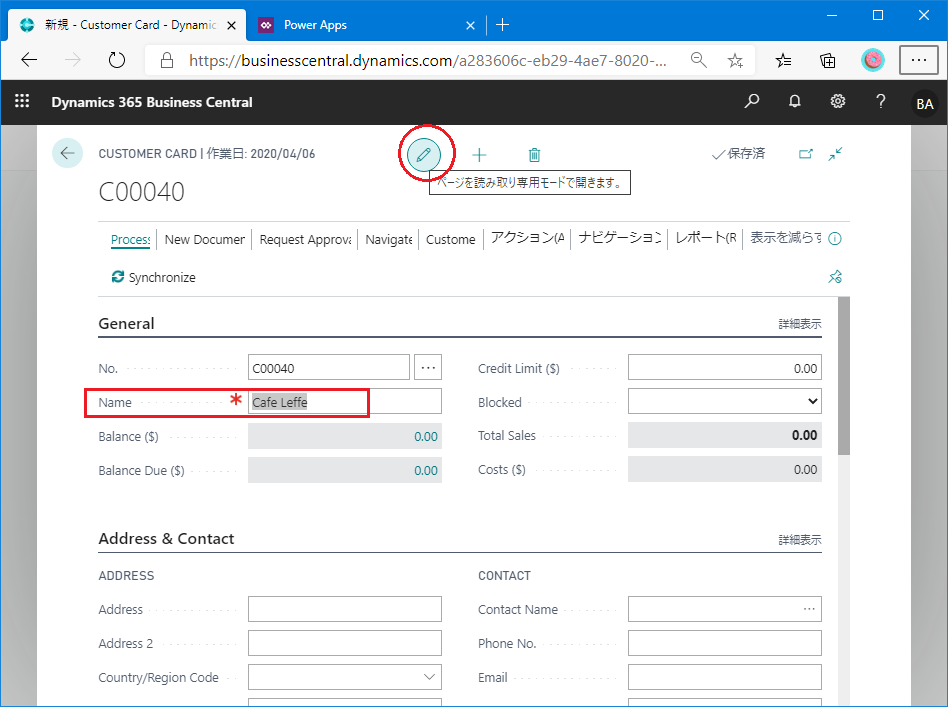Click Synchronize action

[154, 277]
